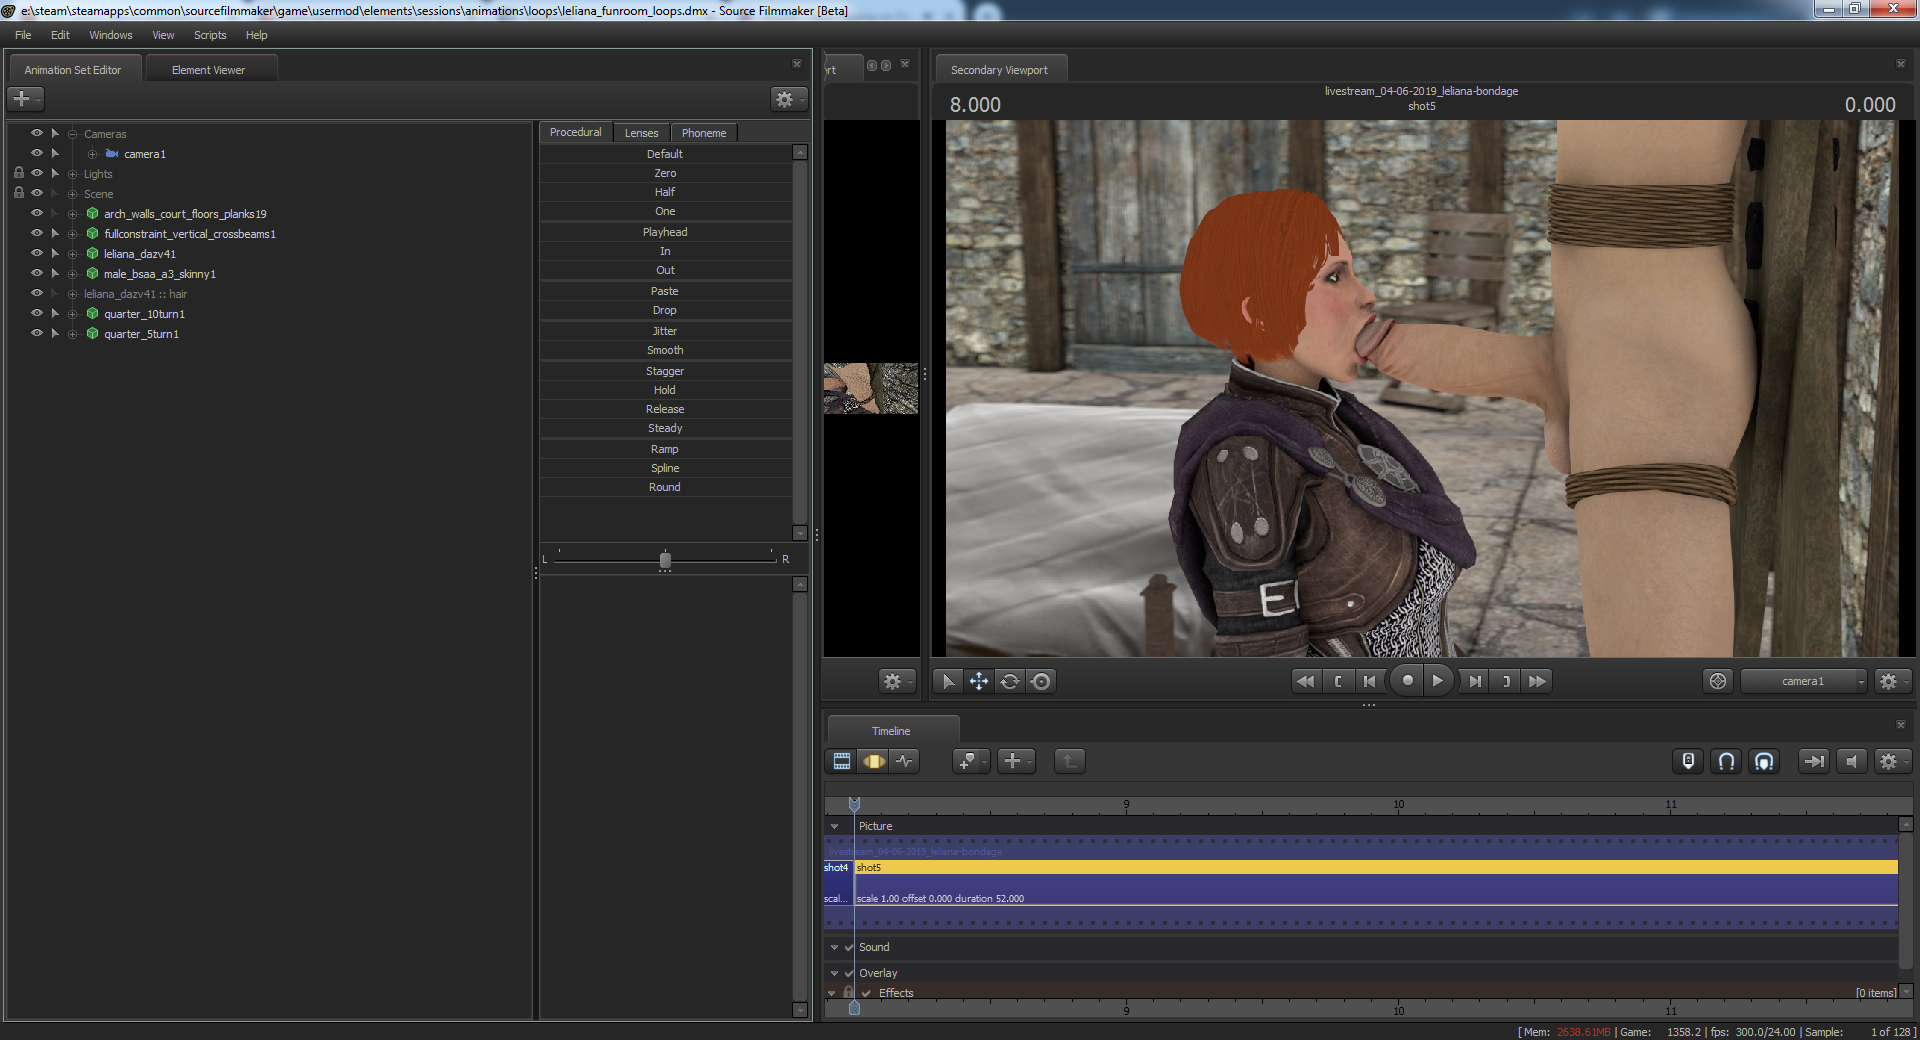Play the shot in the viewport
Image resolution: width=1920 pixels, height=1040 pixels.
point(1438,681)
